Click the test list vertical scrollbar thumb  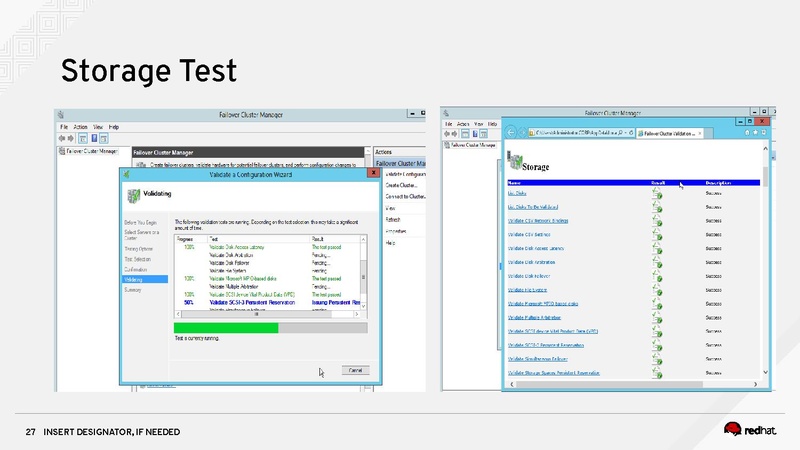(363, 277)
